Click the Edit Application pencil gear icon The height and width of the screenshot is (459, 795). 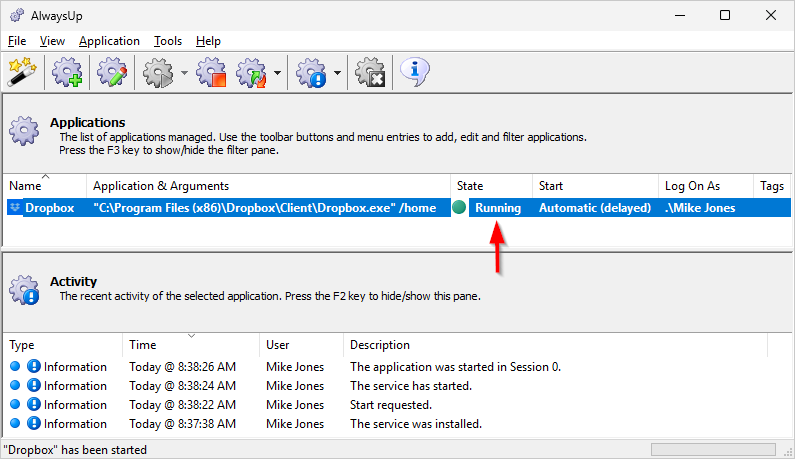pyautogui.click(x=110, y=72)
